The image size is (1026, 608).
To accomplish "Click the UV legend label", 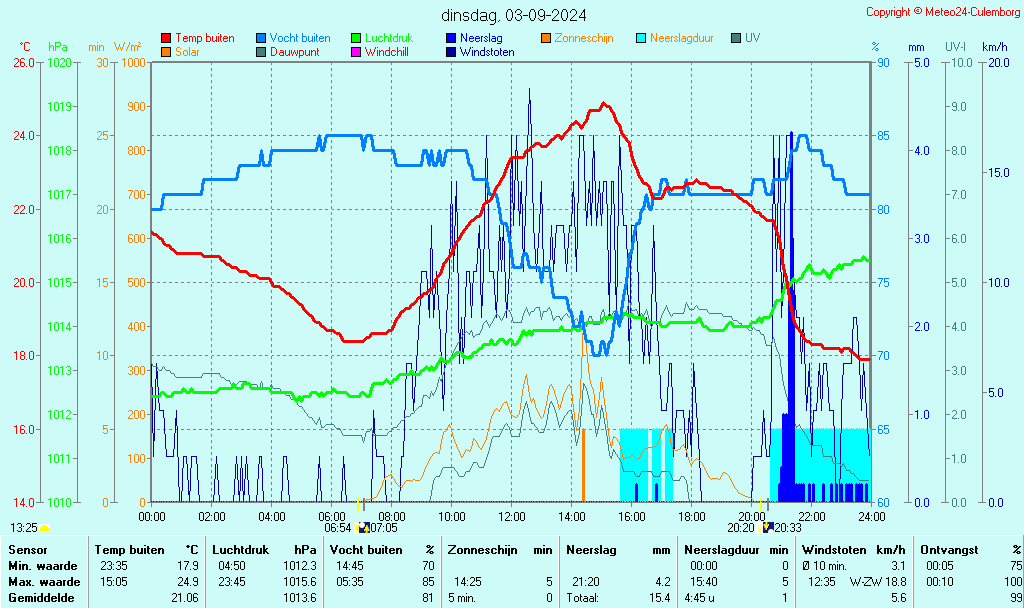I will click(x=752, y=38).
